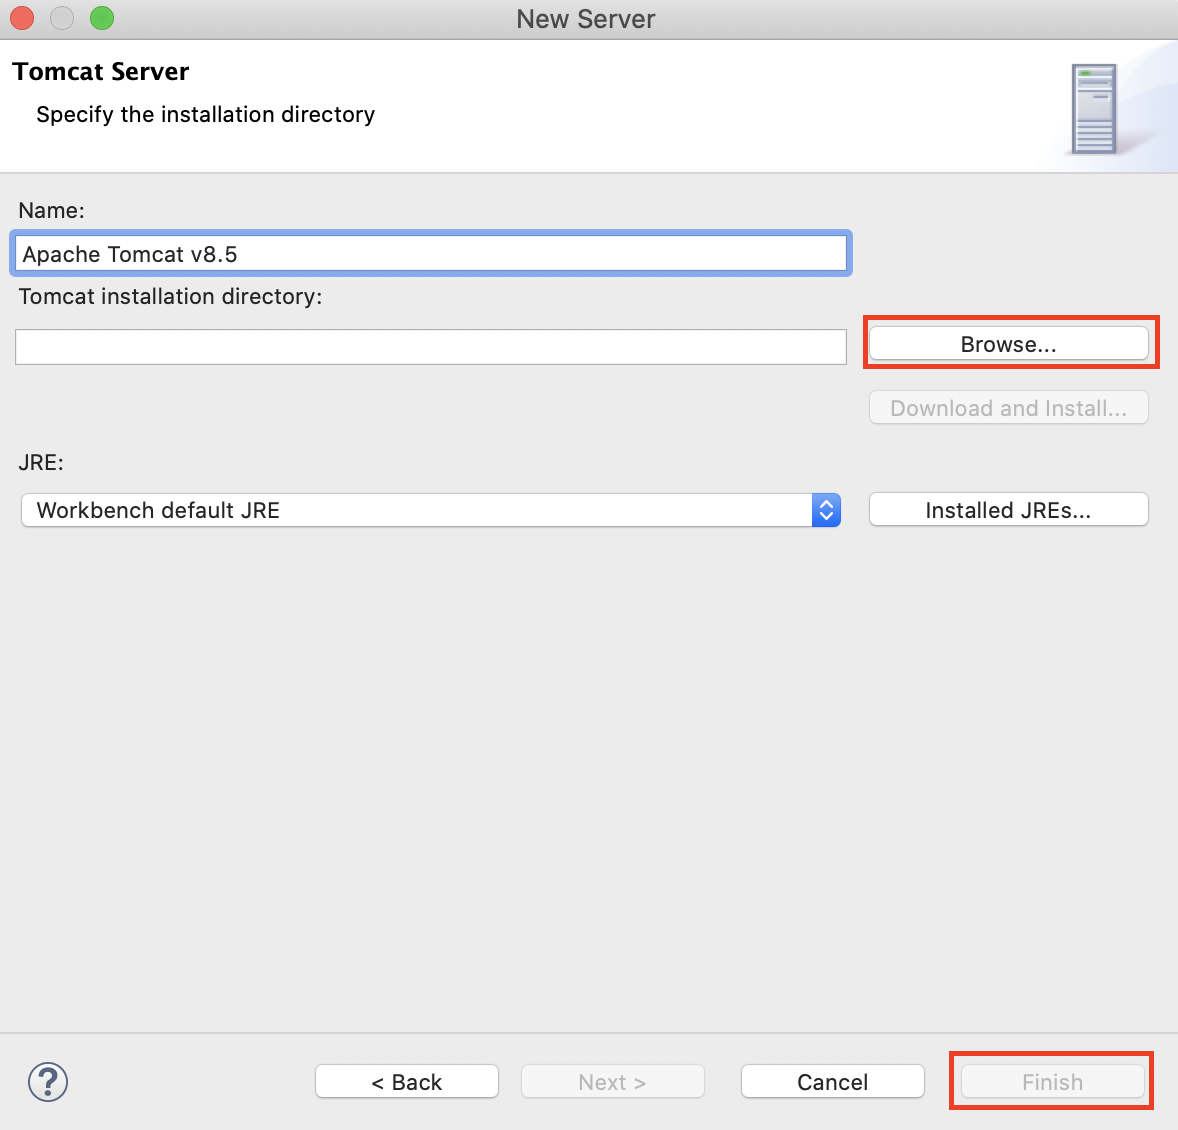
Task: Expand the Workbench default JRE dropdown
Action: [x=430, y=510]
